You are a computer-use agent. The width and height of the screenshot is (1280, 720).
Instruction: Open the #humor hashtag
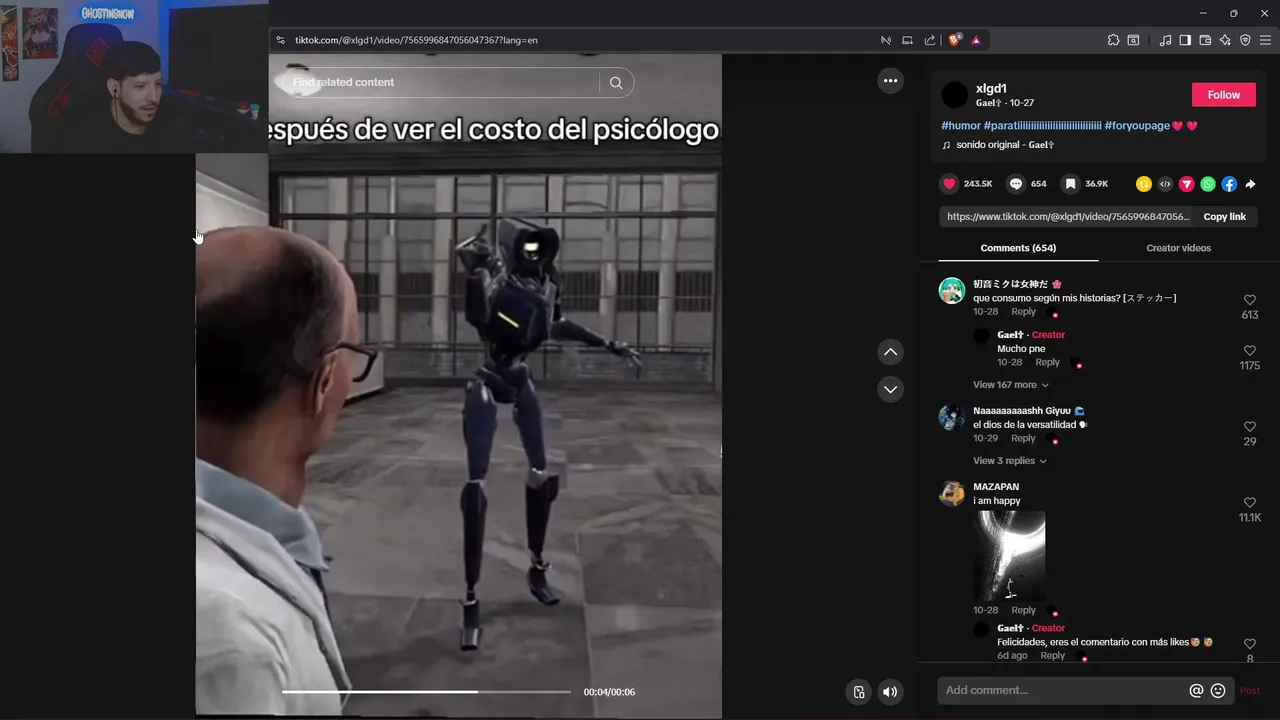[x=961, y=126]
